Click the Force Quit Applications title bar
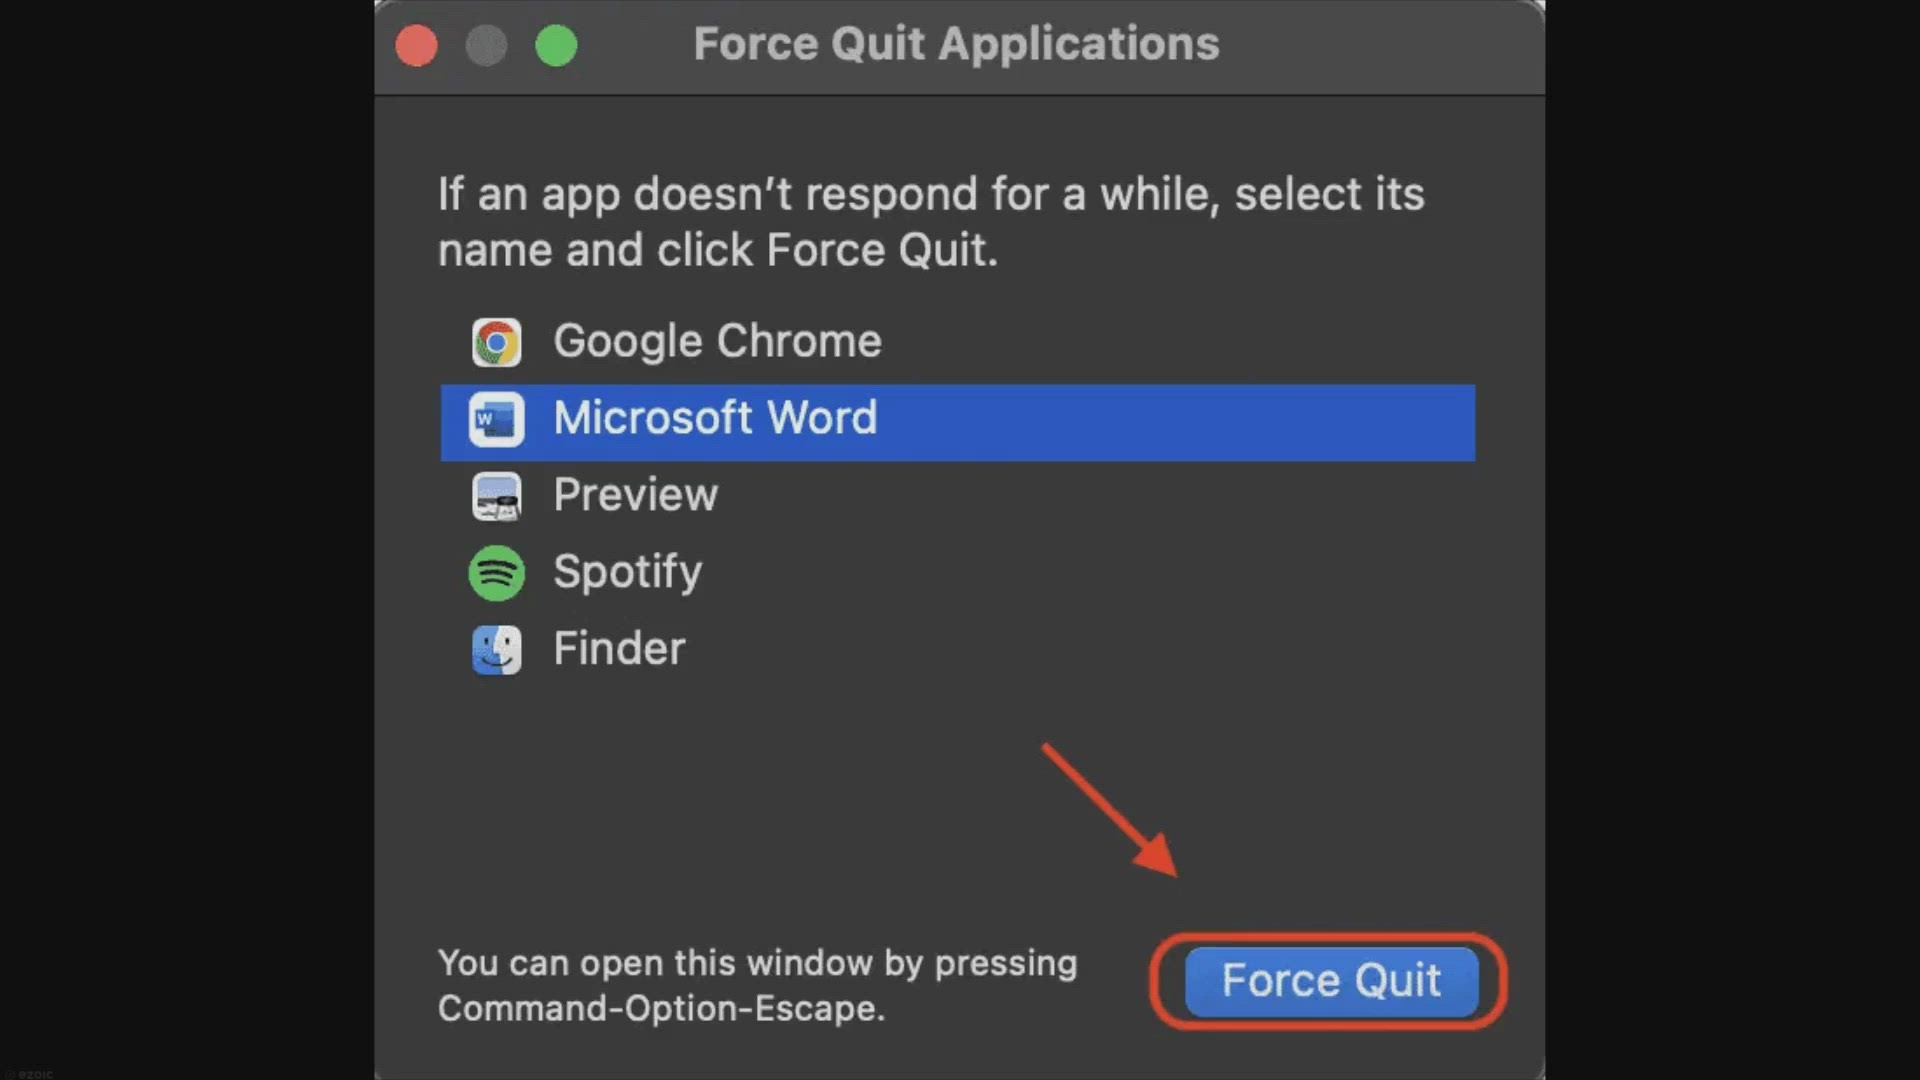This screenshot has width=1920, height=1080. tap(956, 44)
